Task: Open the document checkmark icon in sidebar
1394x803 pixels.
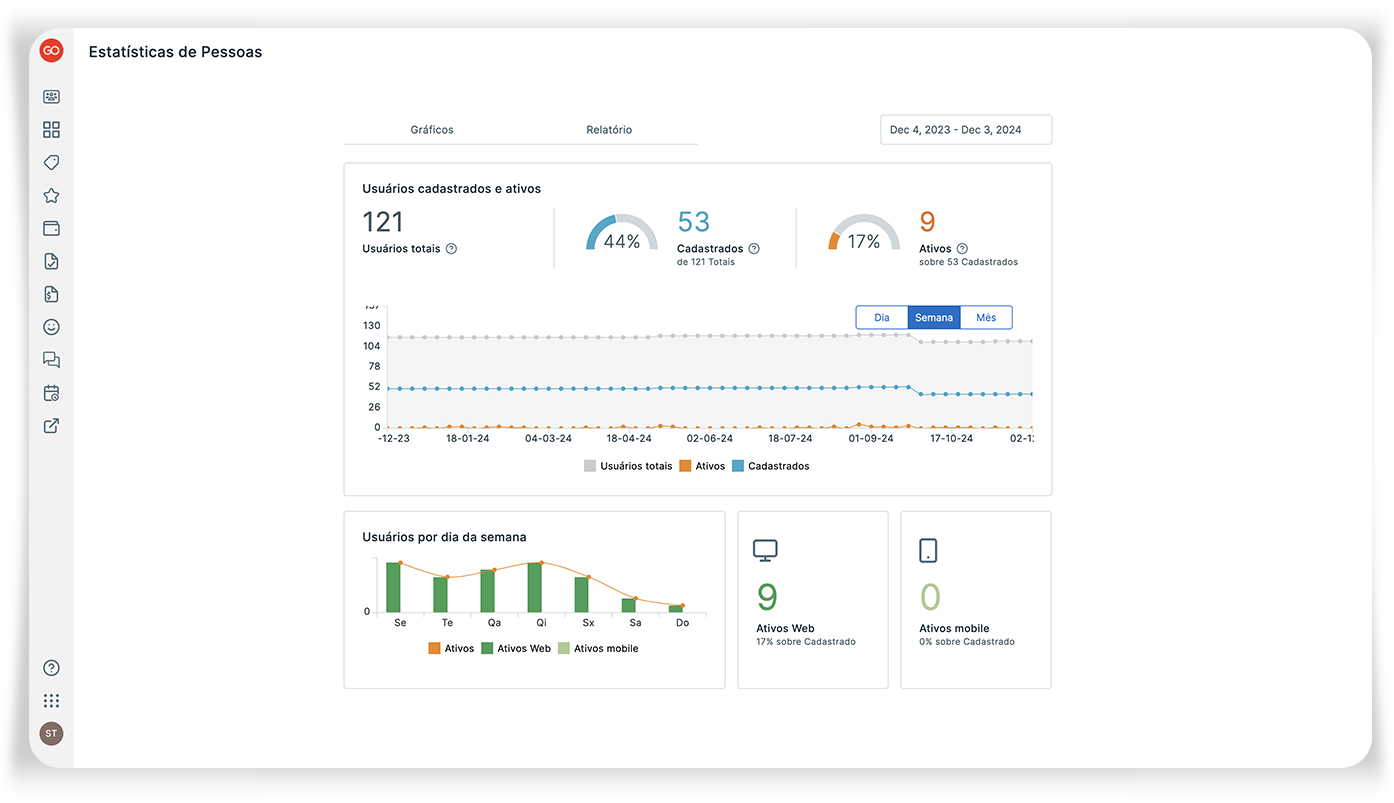Action: point(51,261)
